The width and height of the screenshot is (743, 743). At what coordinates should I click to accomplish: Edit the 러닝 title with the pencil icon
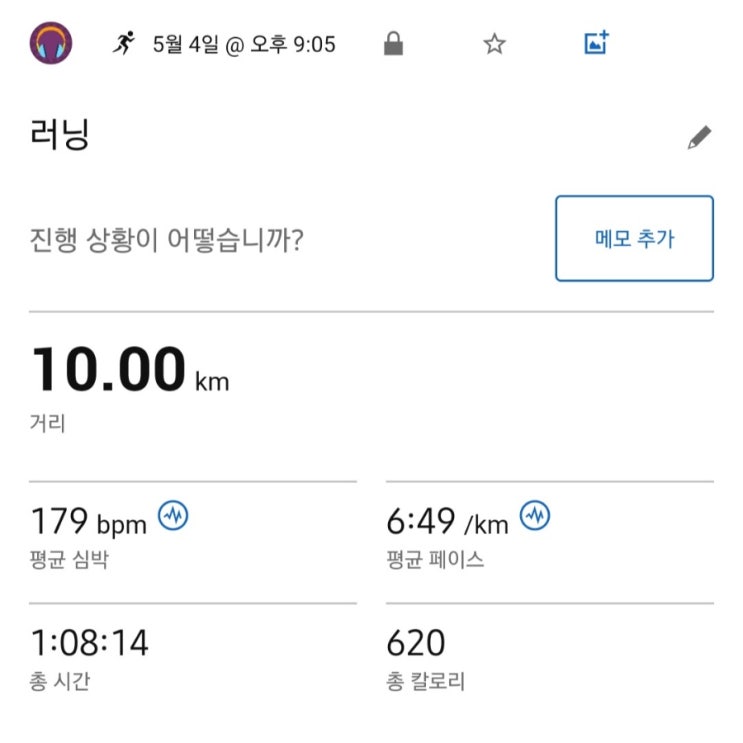click(x=699, y=137)
